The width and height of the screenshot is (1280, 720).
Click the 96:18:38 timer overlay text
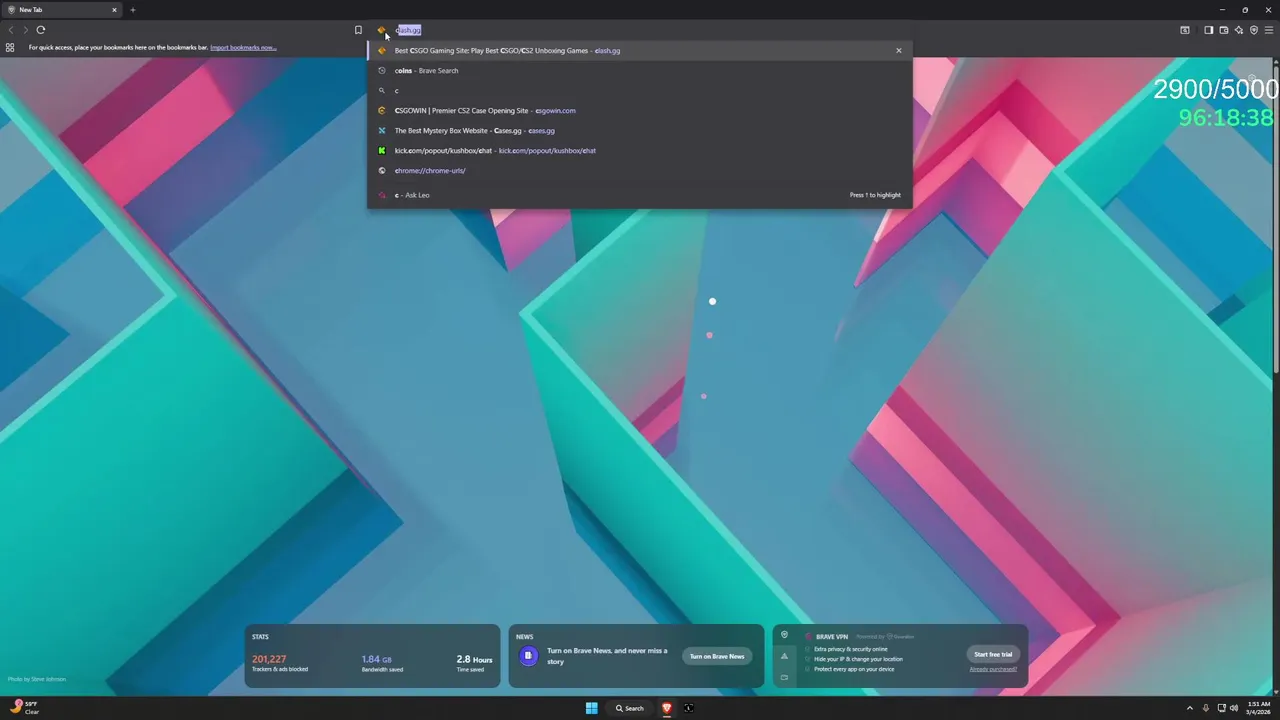[1228, 117]
